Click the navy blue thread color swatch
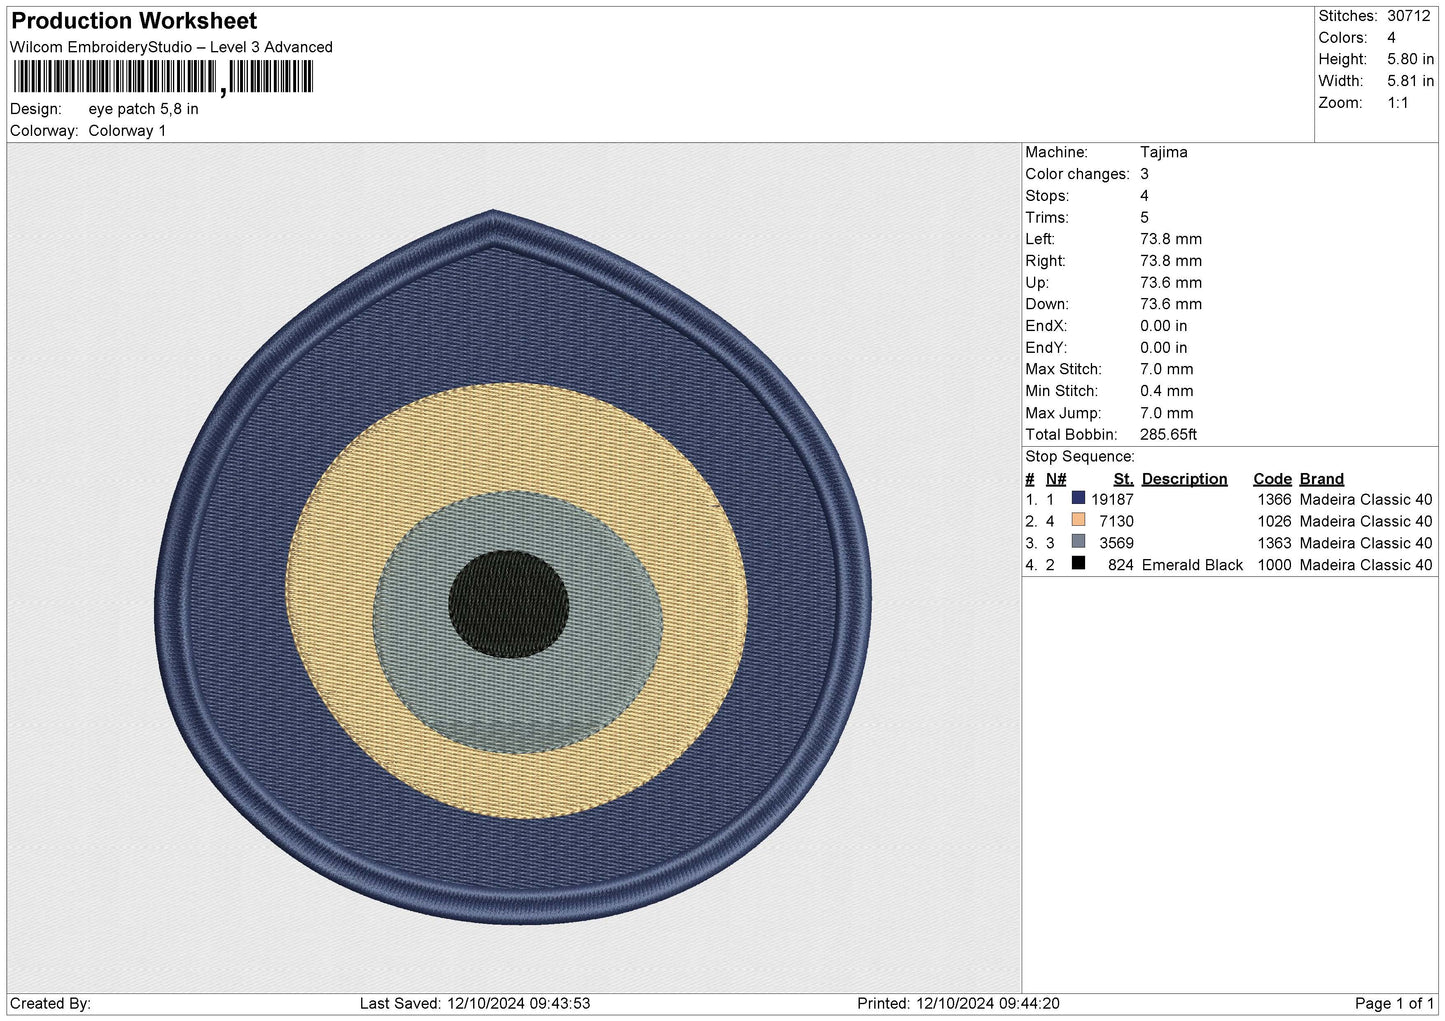This screenshot has width=1445, height=1021. [x=1078, y=498]
